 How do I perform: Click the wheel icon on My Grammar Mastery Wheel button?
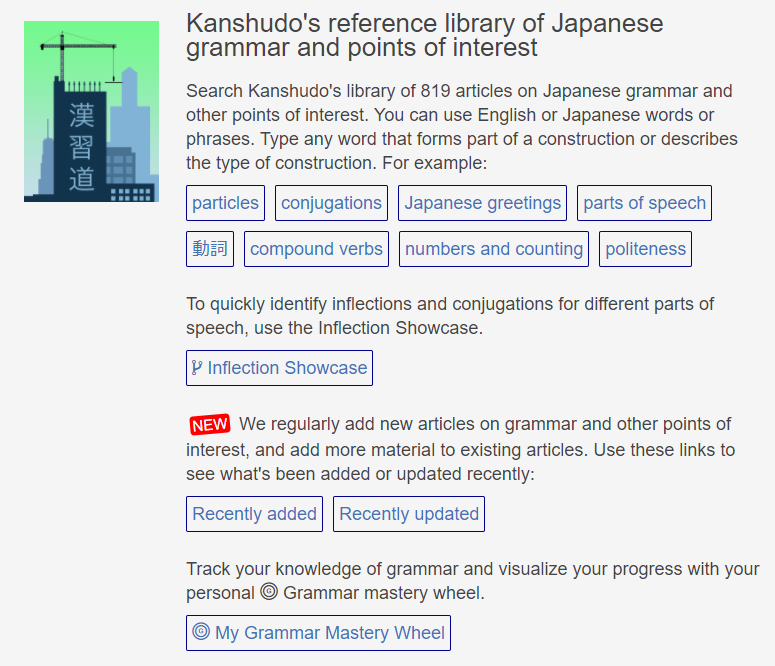[201, 631]
